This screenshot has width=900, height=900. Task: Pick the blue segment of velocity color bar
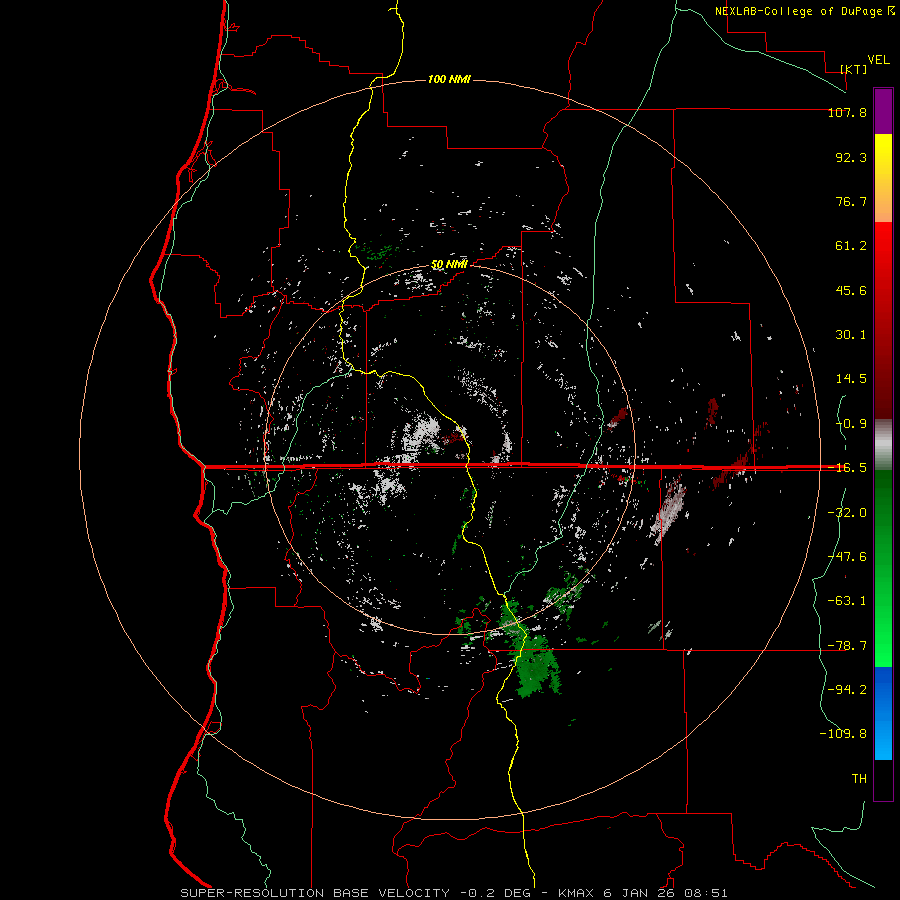coord(883,713)
